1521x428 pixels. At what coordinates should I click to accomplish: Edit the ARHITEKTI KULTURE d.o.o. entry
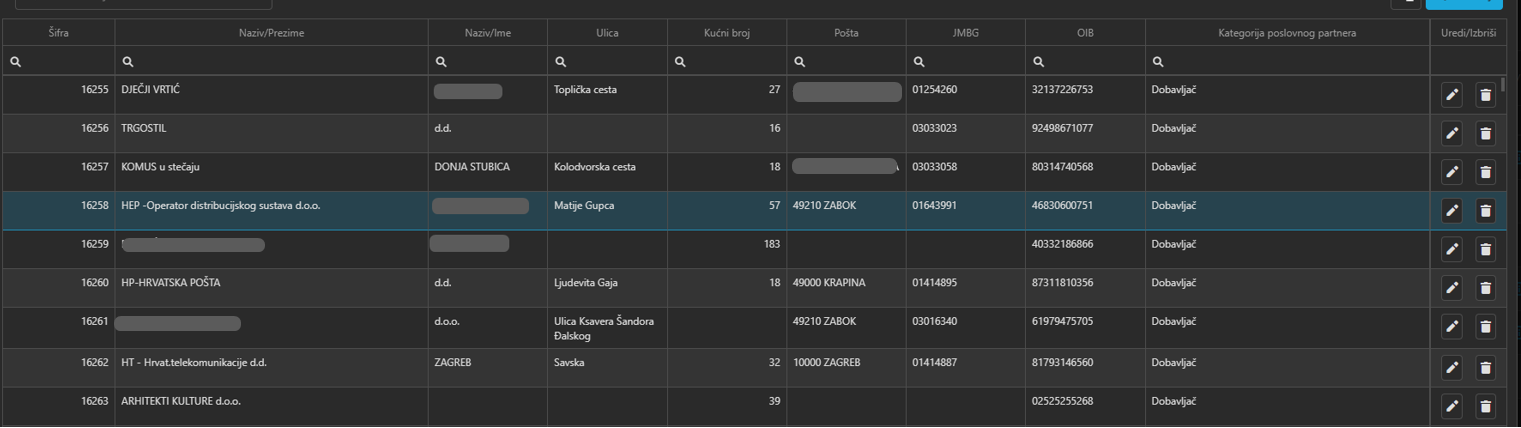(x=1452, y=406)
